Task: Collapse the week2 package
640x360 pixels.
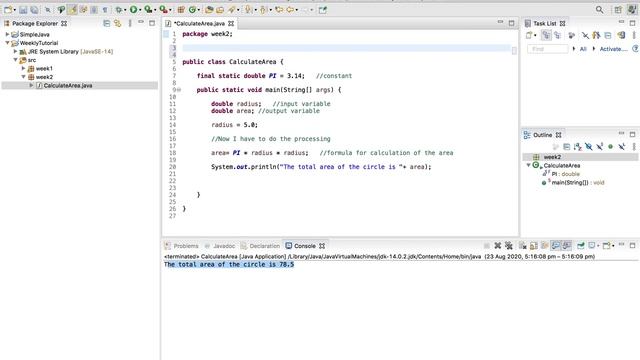Action: coord(24,77)
